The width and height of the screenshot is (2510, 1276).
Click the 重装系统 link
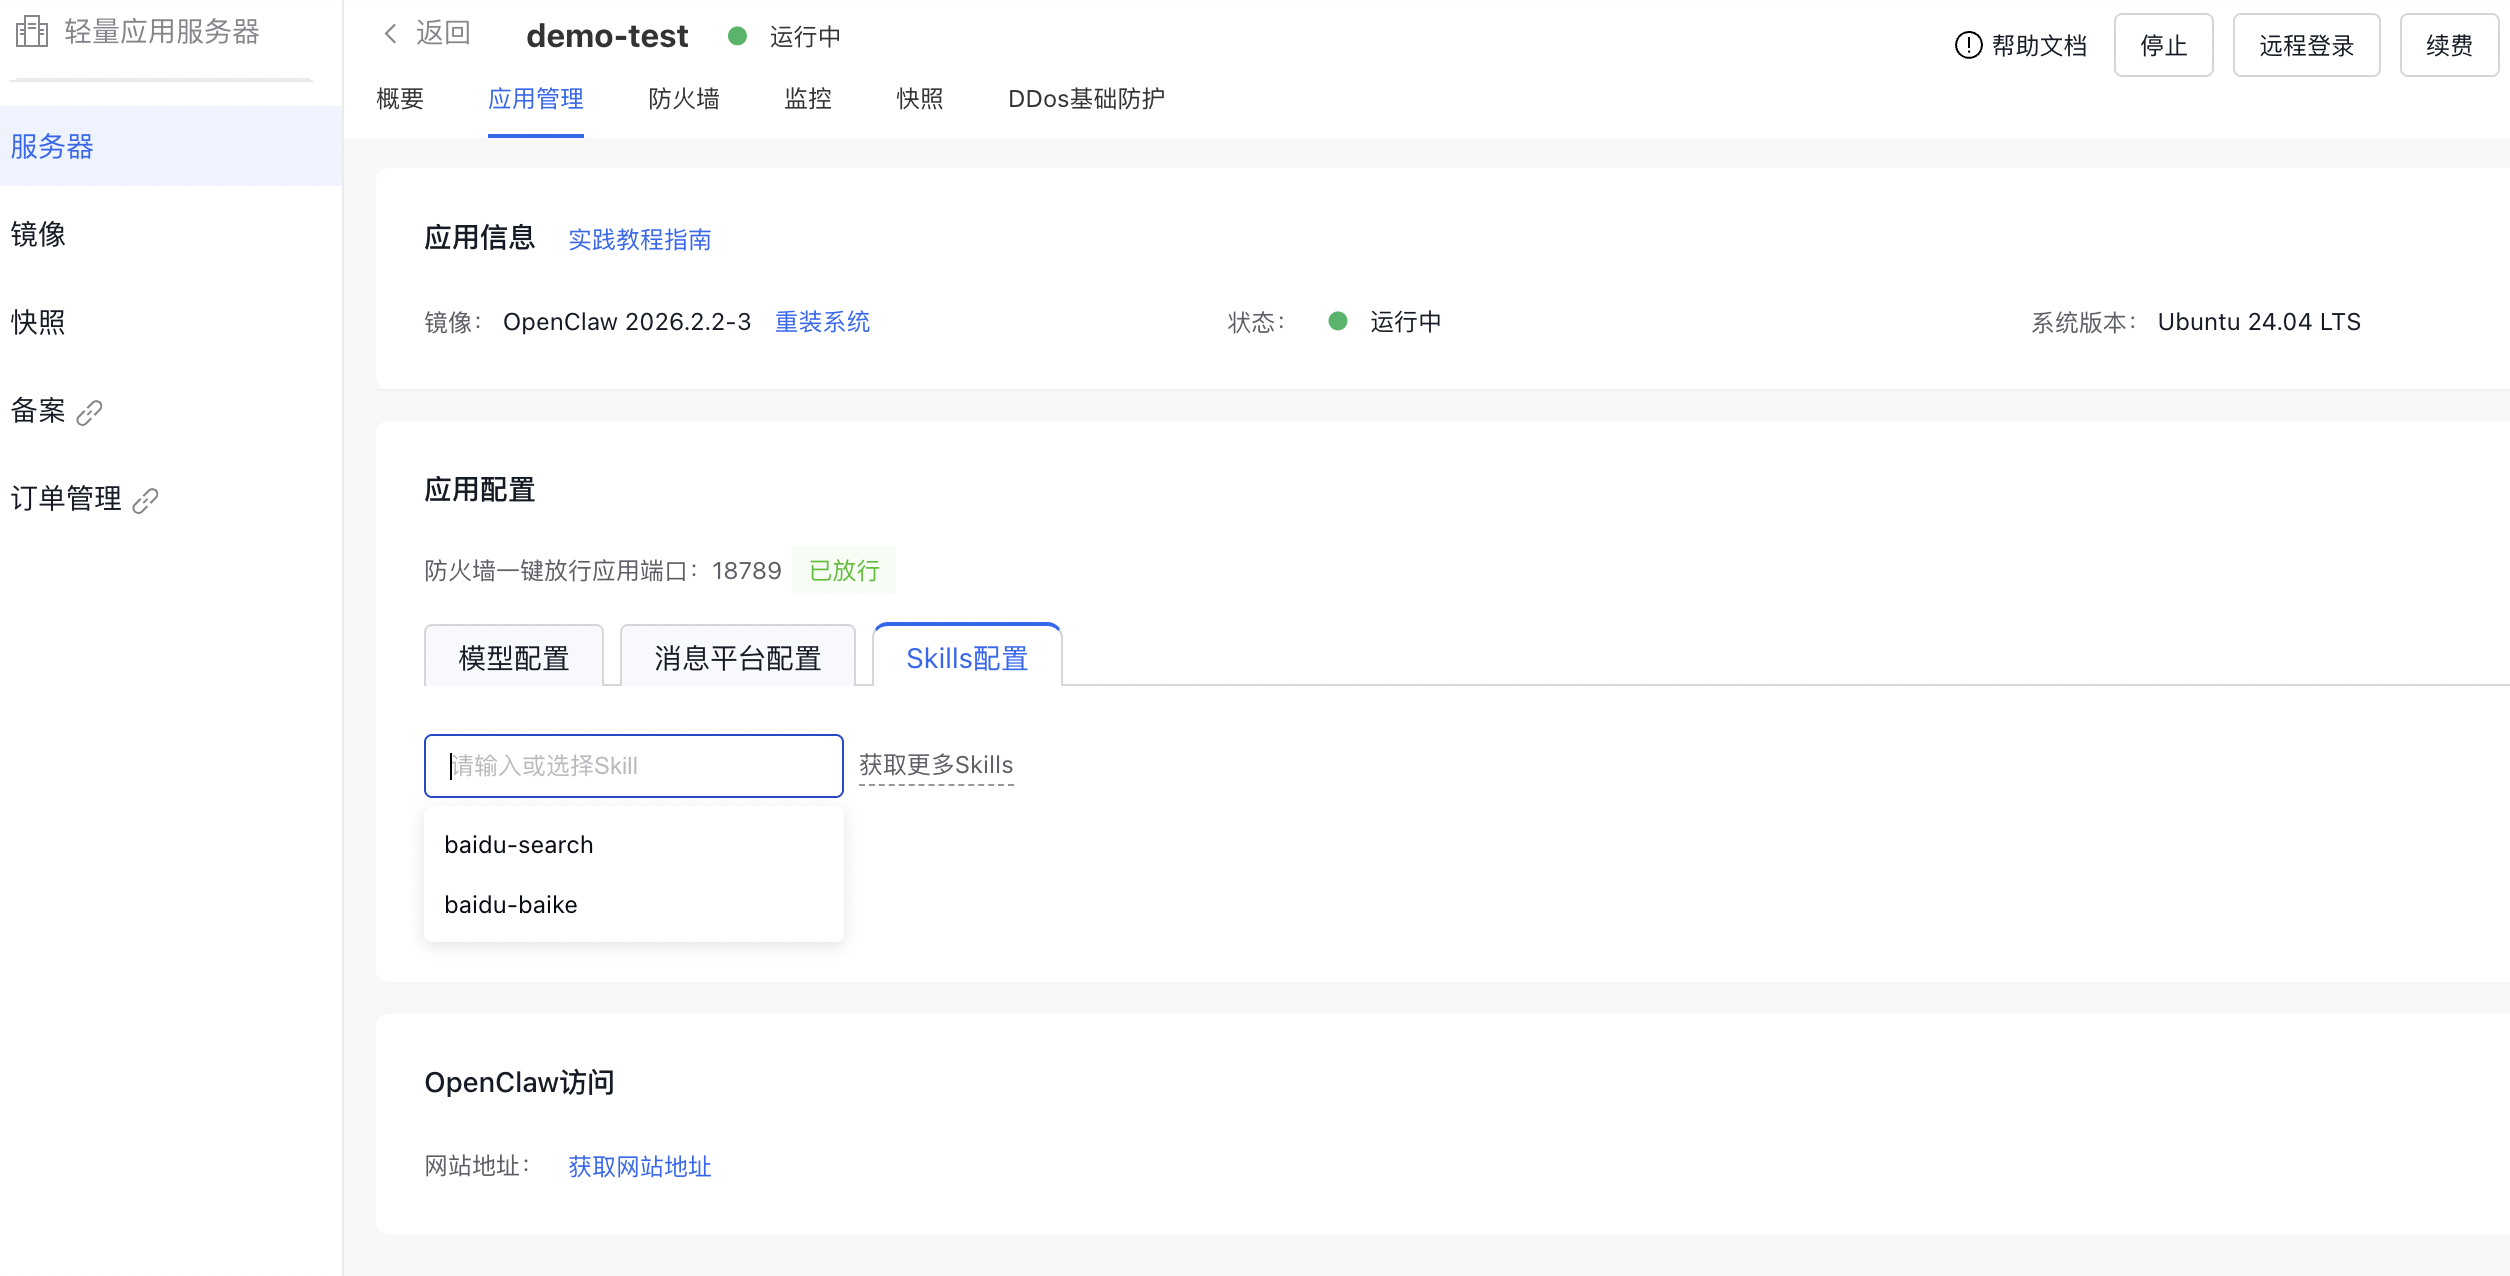click(822, 322)
